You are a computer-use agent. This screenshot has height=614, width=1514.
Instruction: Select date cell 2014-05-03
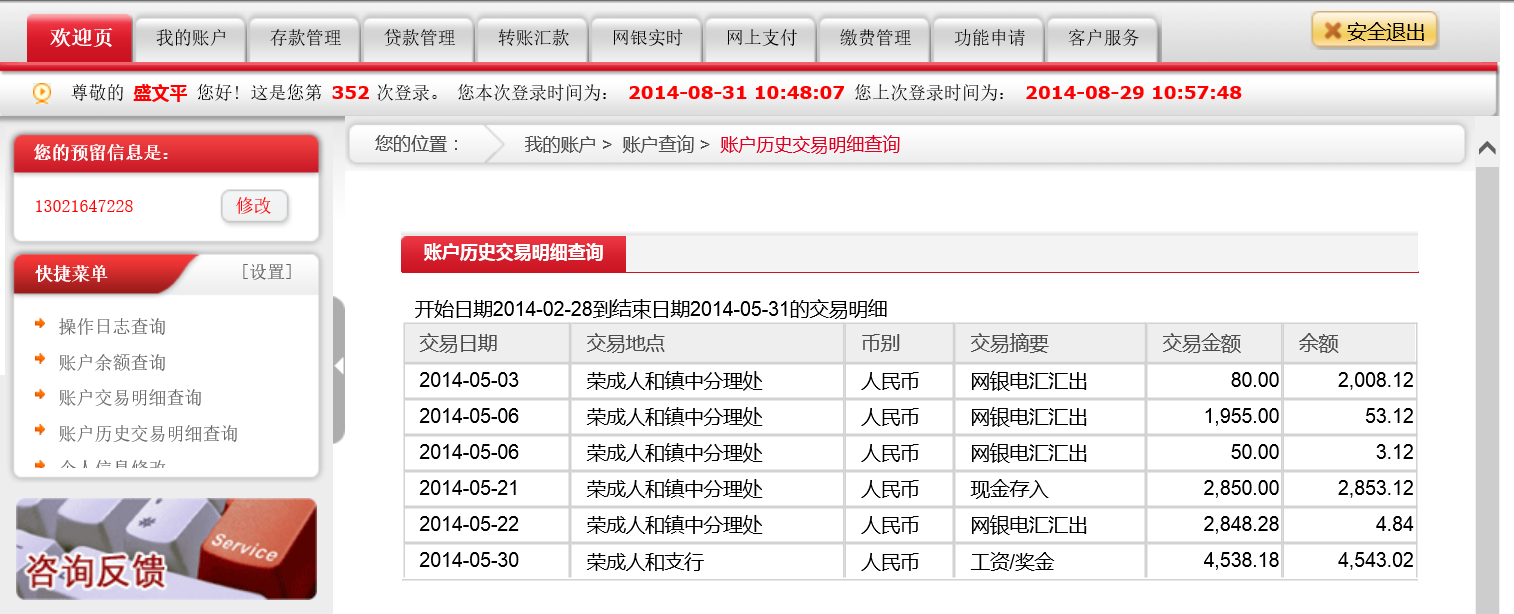[488, 380]
